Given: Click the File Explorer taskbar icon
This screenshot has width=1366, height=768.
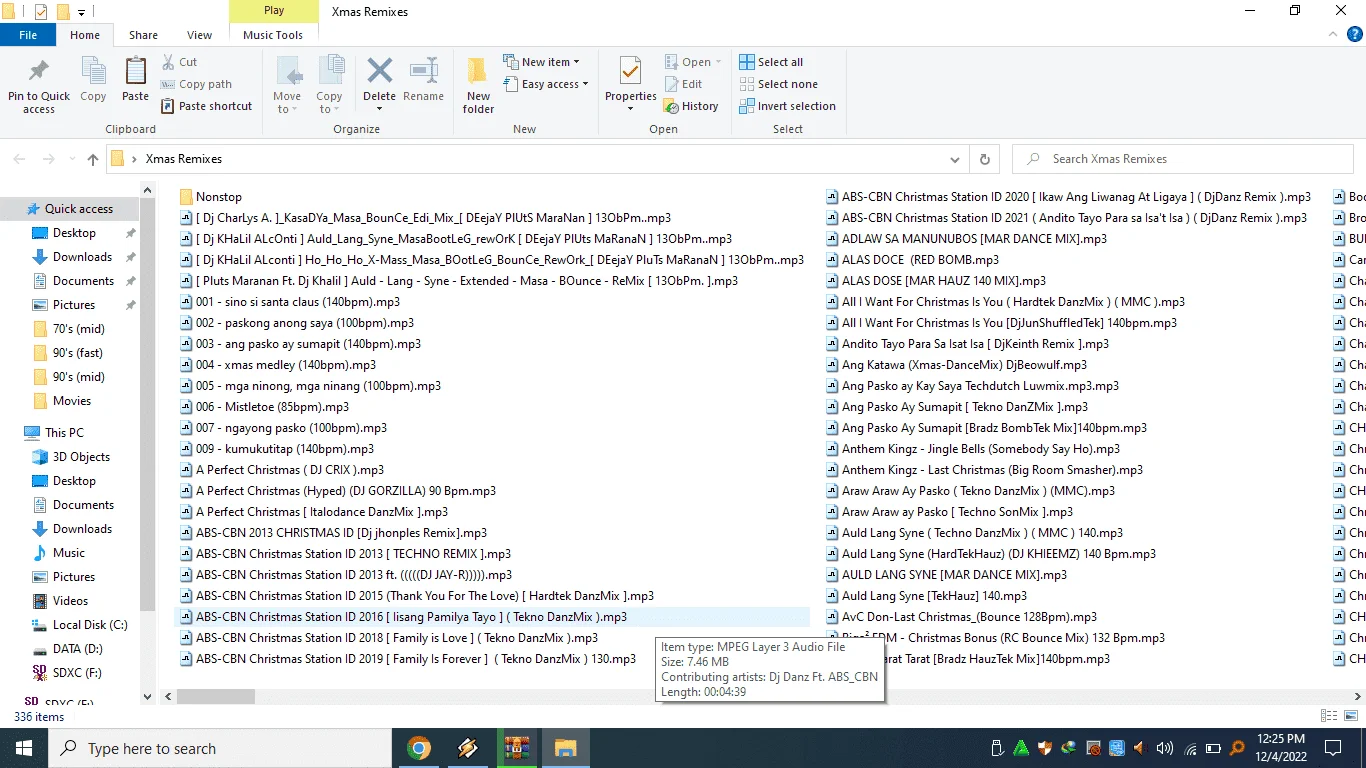Looking at the screenshot, I should [565, 748].
